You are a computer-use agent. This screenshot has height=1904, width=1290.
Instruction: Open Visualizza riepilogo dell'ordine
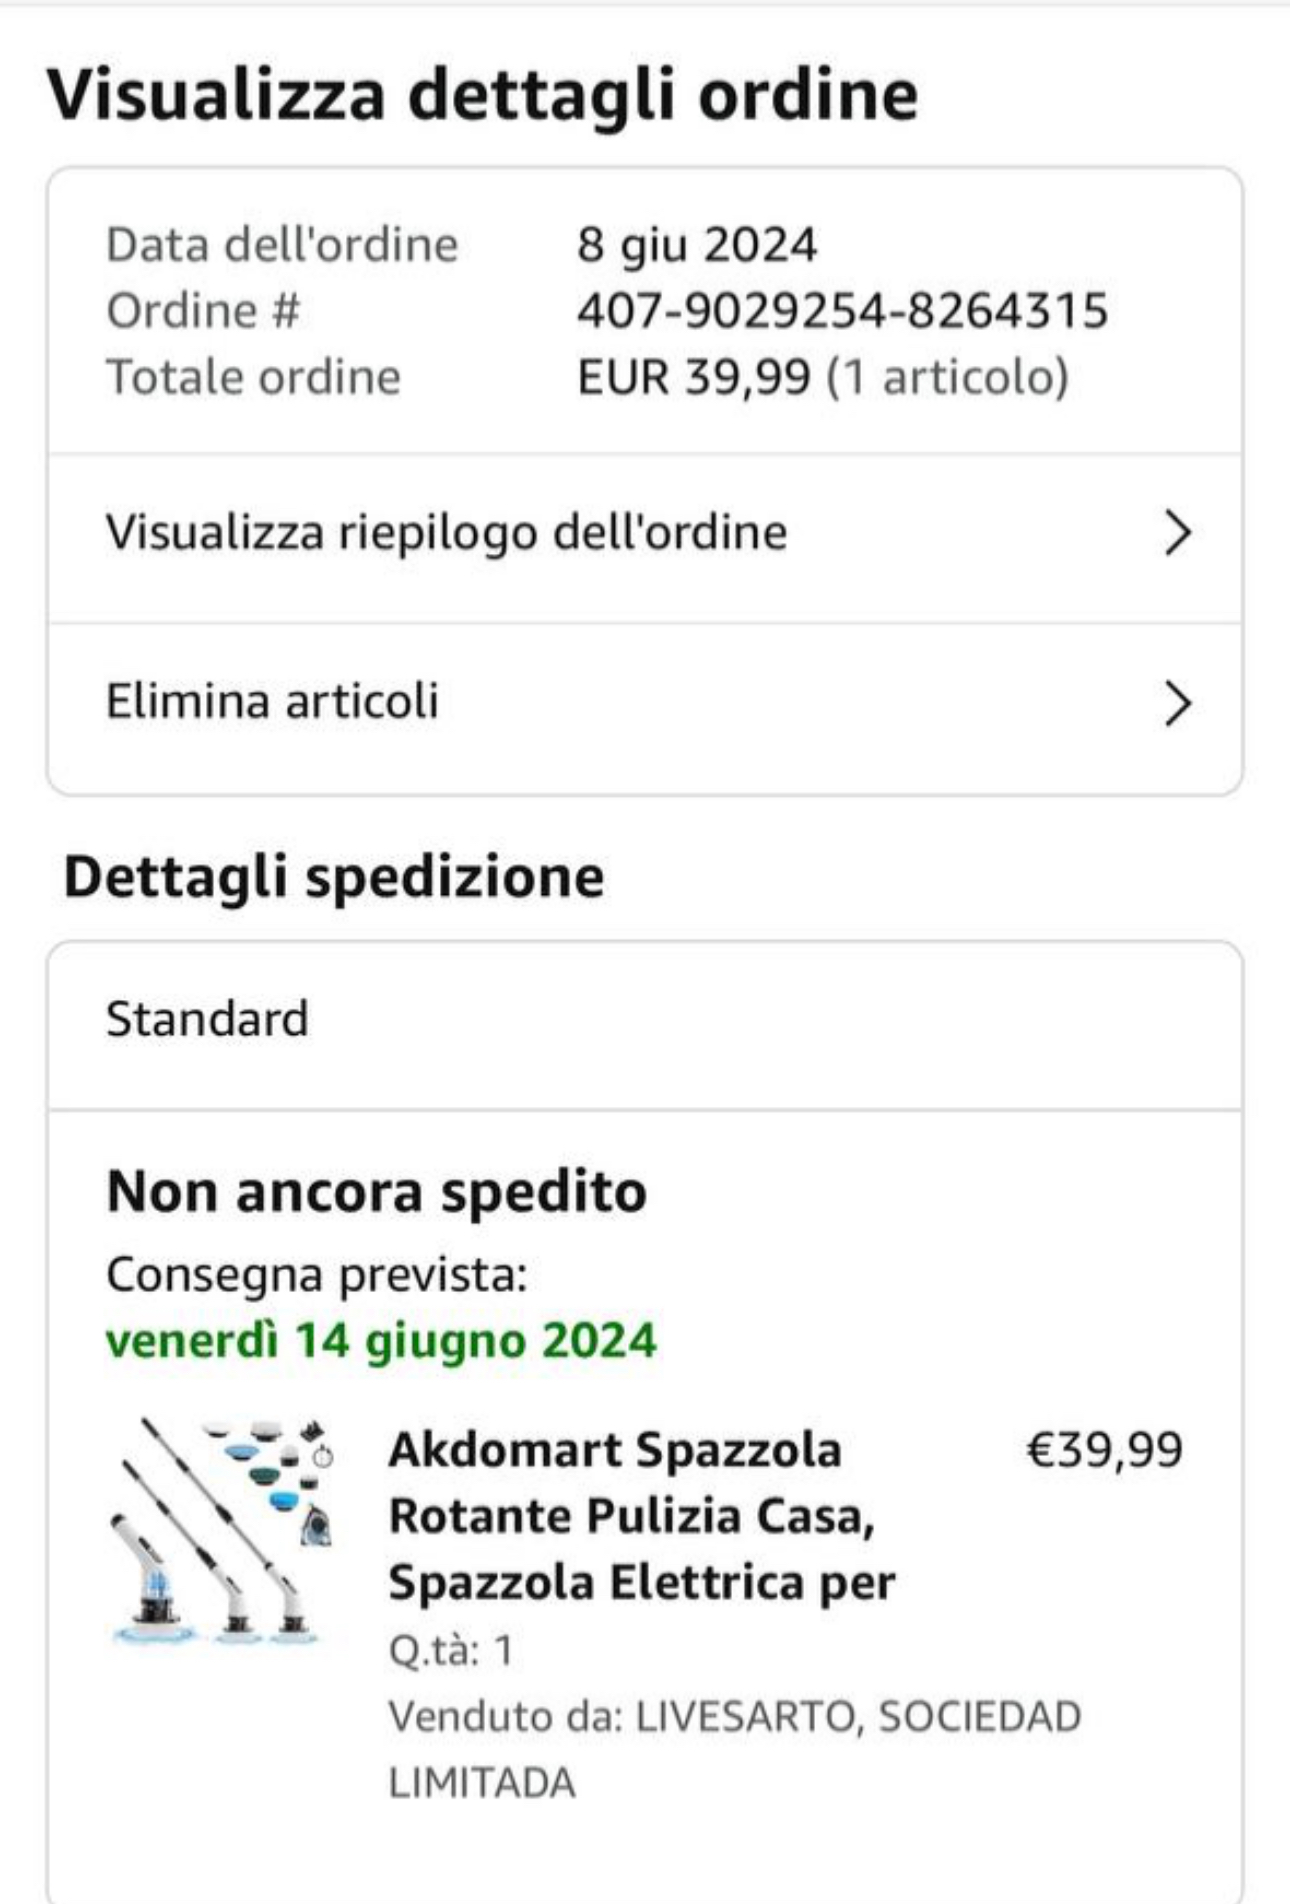pyautogui.click(x=446, y=533)
